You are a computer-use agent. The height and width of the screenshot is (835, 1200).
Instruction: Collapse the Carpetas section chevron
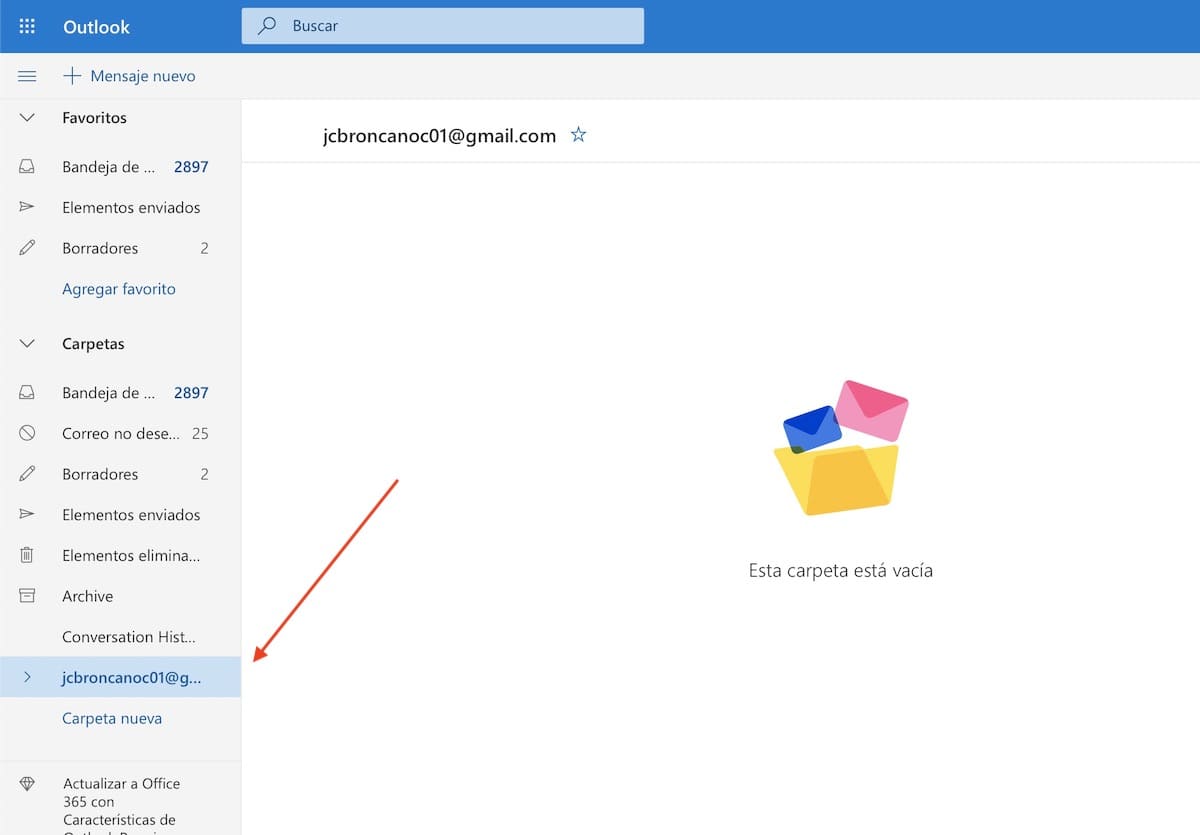pos(27,344)
